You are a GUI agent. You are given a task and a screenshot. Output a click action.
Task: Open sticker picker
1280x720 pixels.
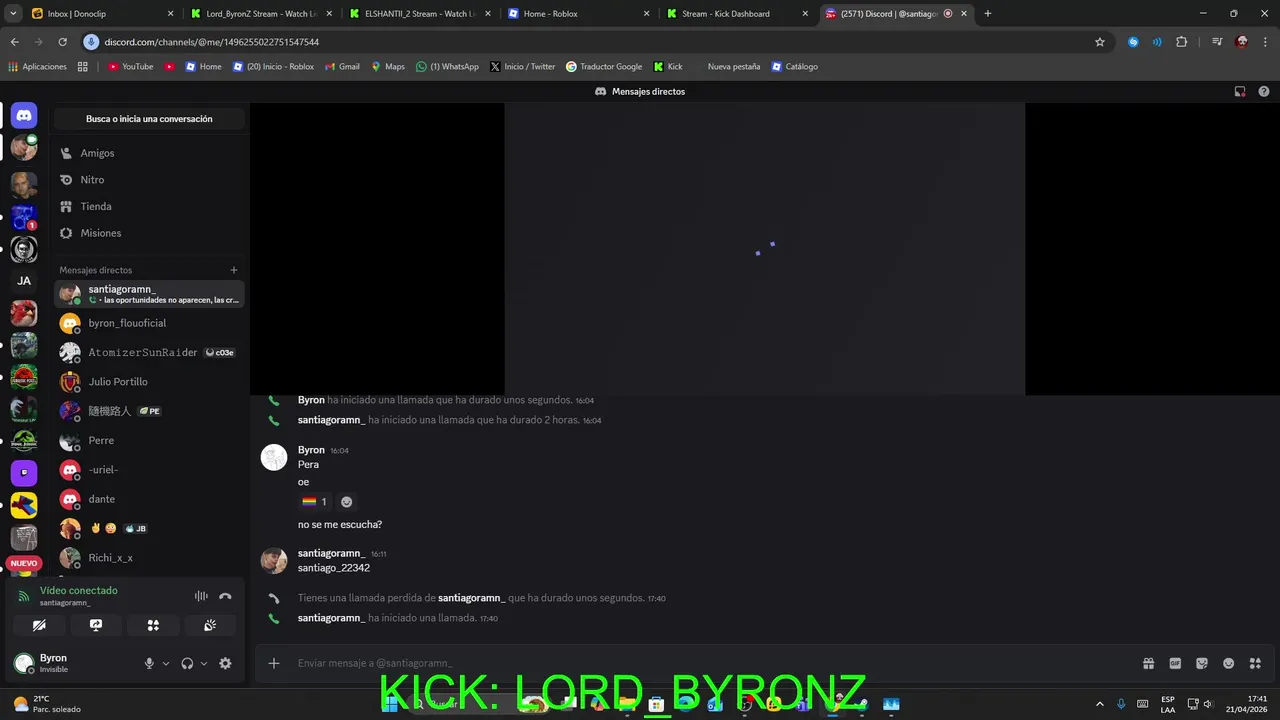(x=1202, y=663)
